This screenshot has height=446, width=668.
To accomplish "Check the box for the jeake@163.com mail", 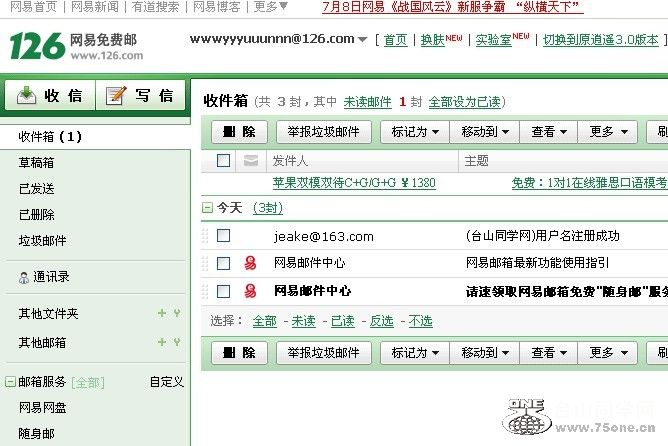I will [x=224, y=236].
